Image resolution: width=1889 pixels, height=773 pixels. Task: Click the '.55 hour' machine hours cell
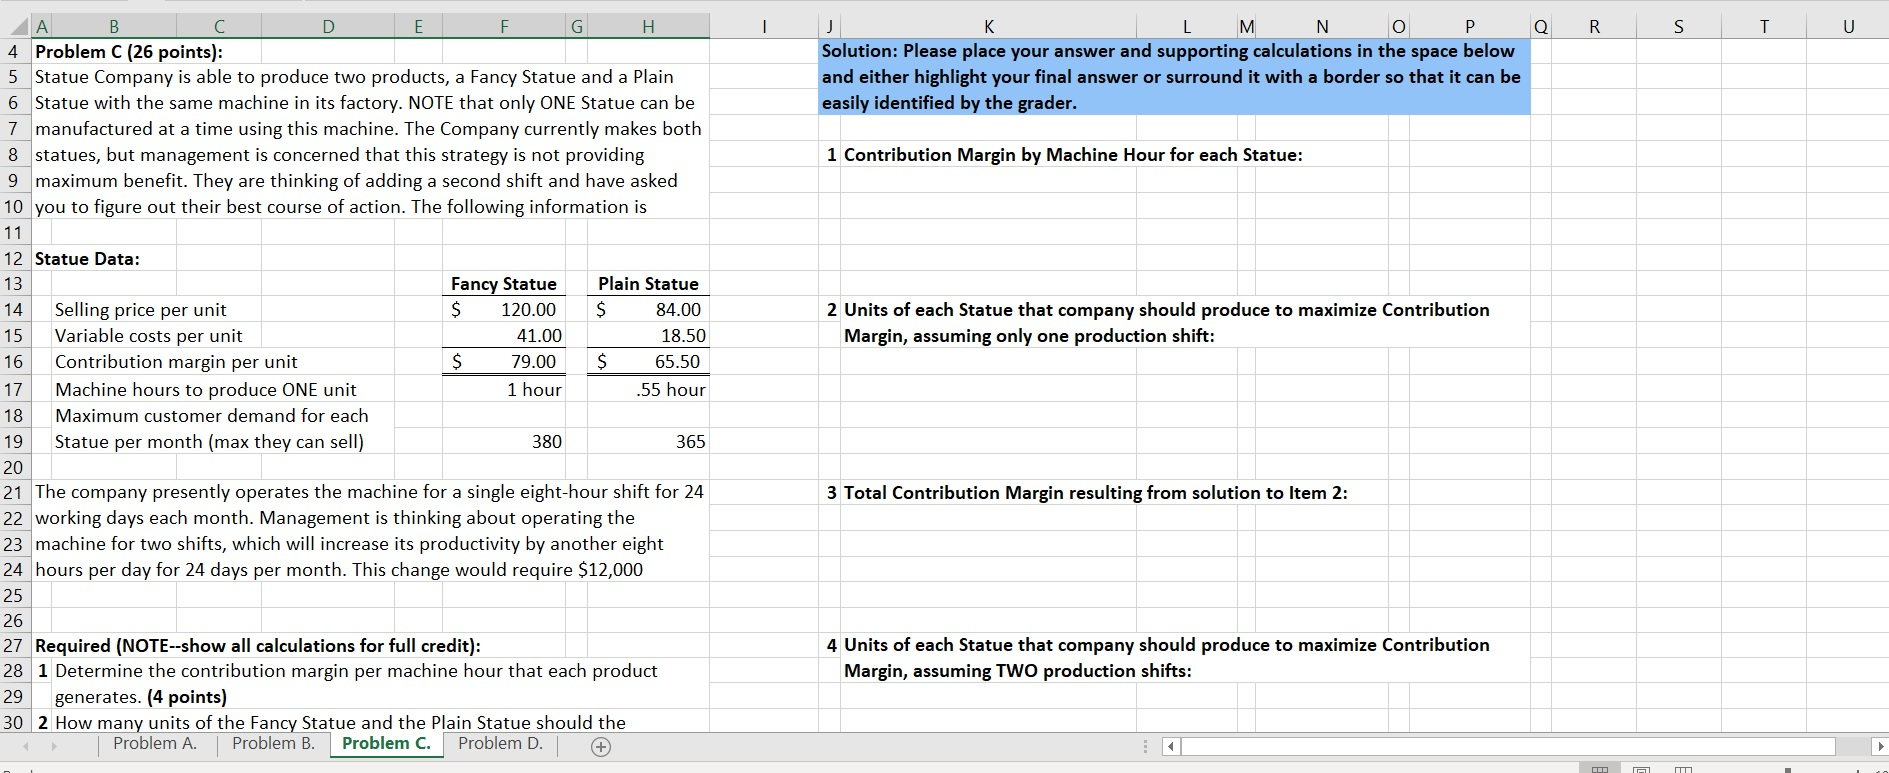(x=648, y=390)
